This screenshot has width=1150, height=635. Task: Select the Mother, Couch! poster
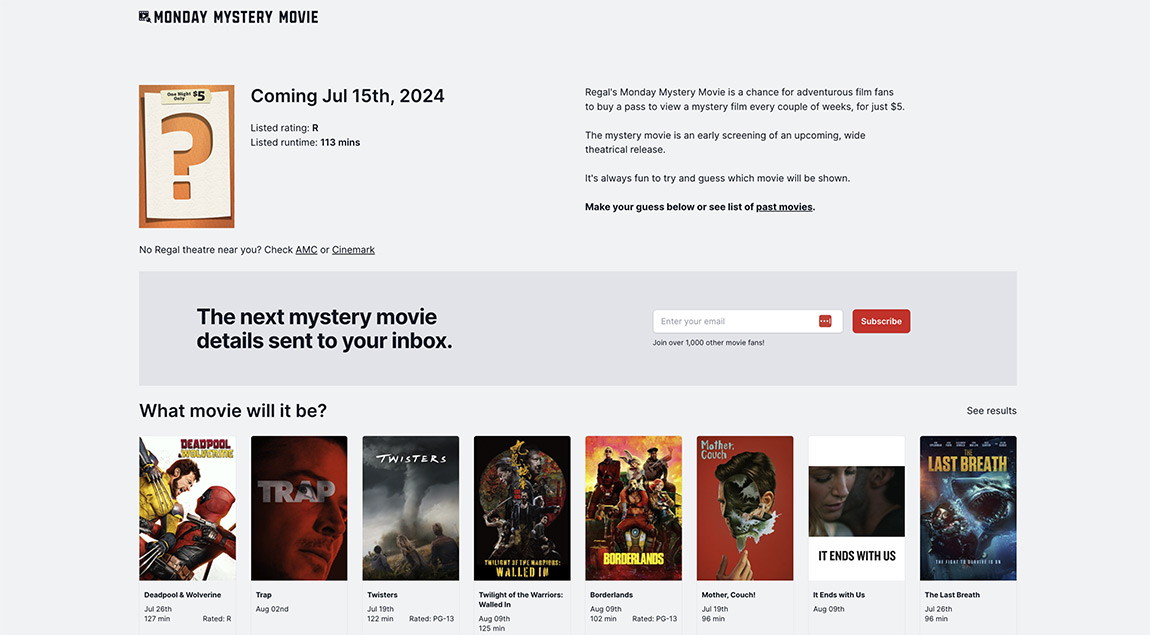tap(745, 508)
